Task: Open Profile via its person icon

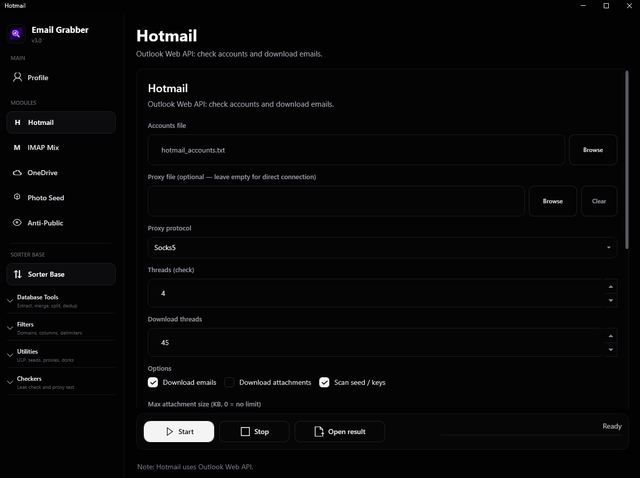Action: pyautogui.click(x=17, y=77)
